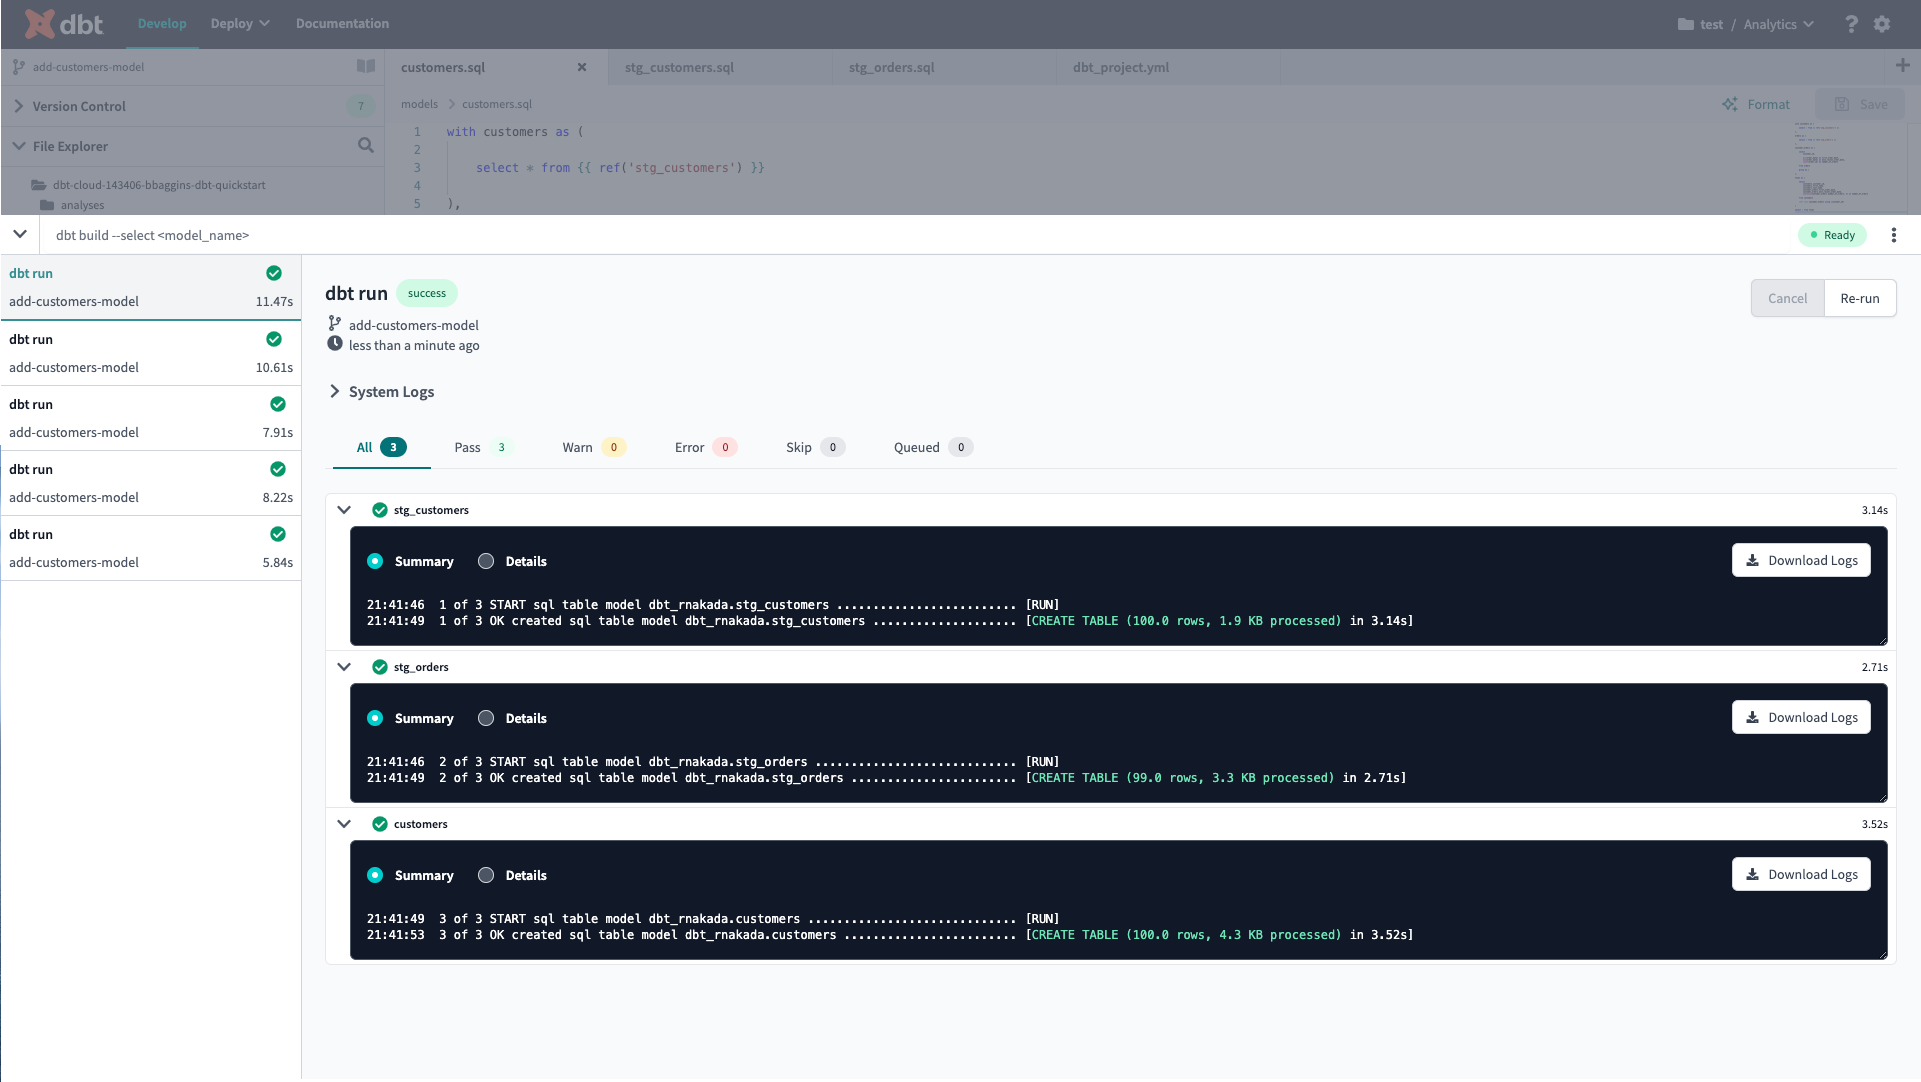
Task: Collapse the command panel chevron
Action: point(20,234)
